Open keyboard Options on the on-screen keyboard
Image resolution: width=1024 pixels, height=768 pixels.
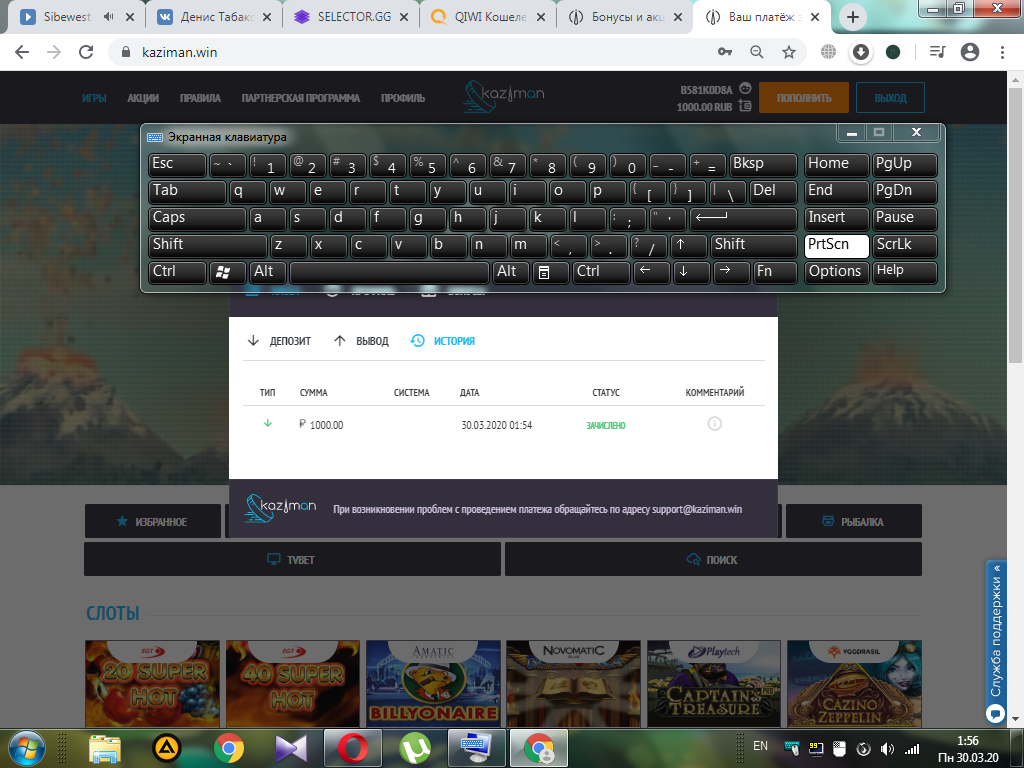[x=836, y=272]
